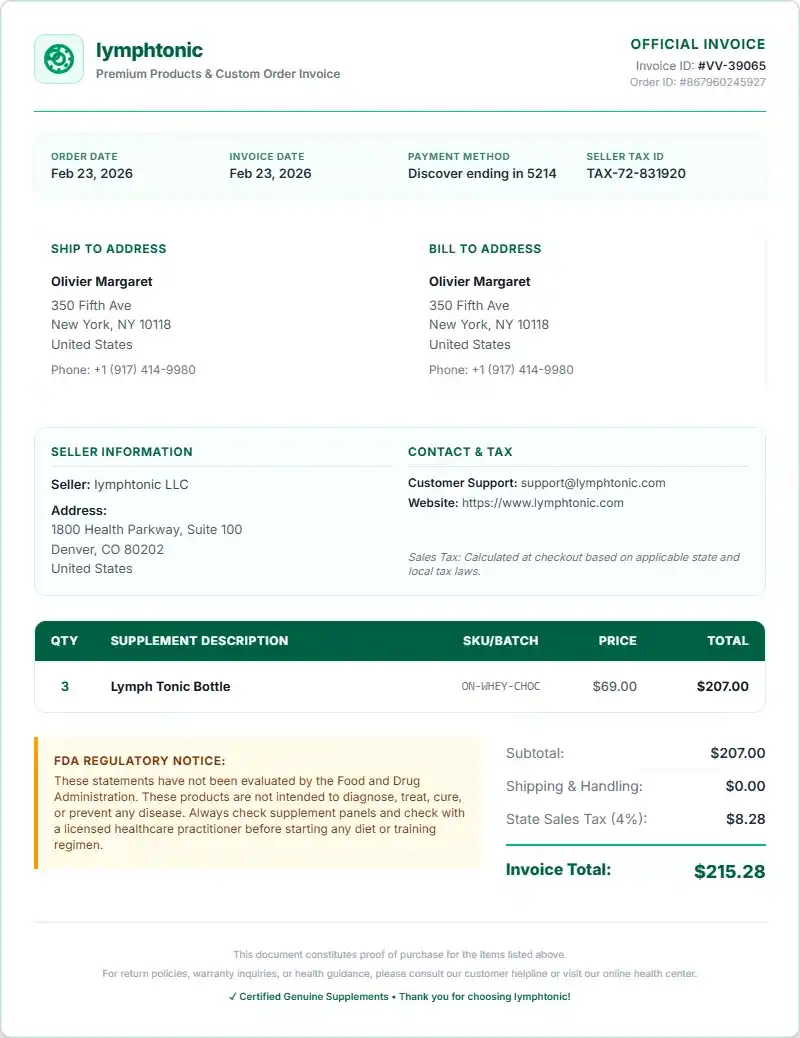Click the support@lymphtonic.com email address

click(593, 483)
